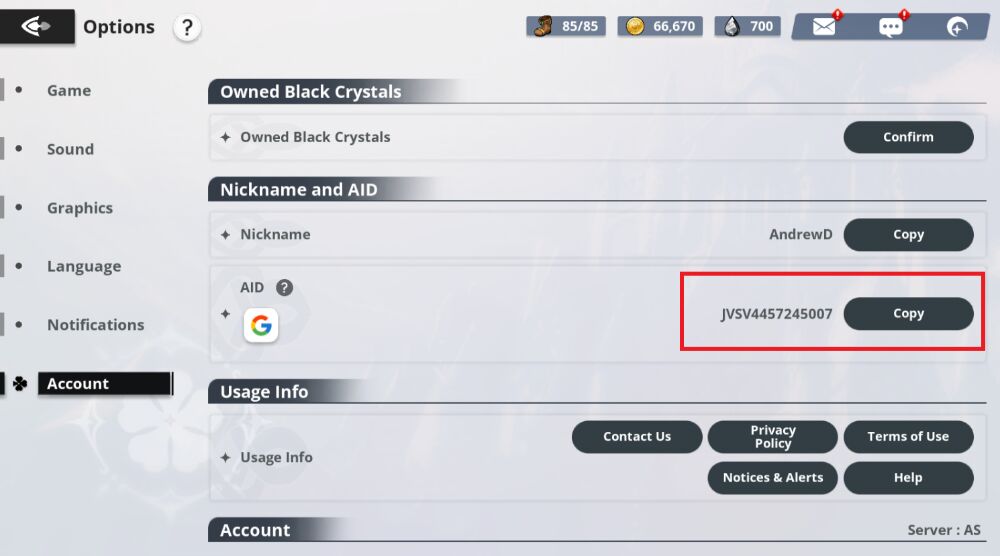Copy the AID code
Viewport: 1000px width, 556px height.
click(x=908, y=313)
